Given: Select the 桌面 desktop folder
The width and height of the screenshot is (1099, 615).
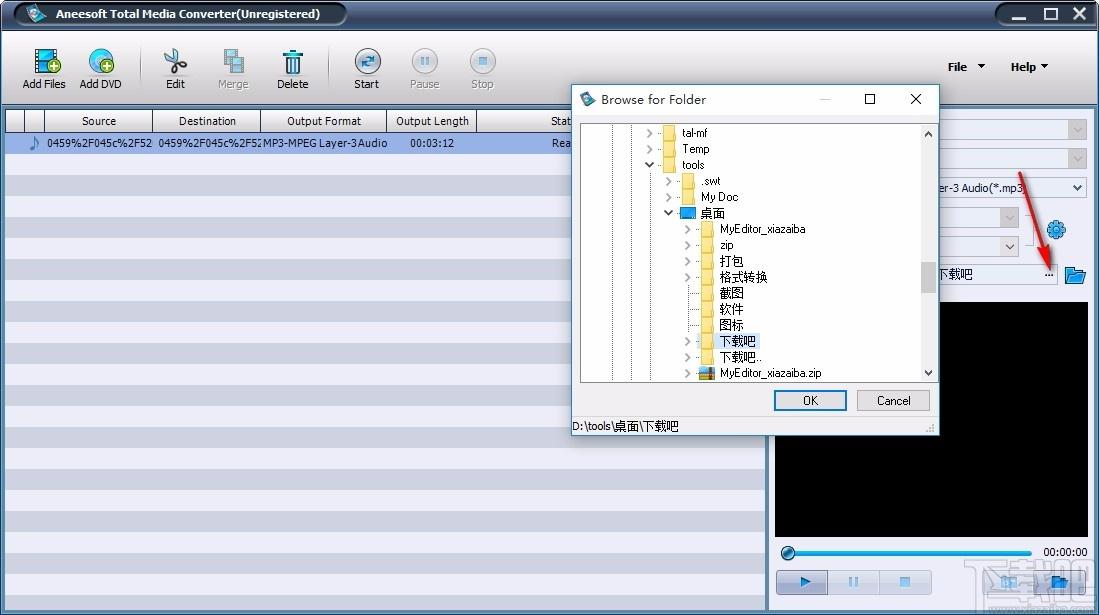Looking at the screenshot, I should tap(713, 213).
